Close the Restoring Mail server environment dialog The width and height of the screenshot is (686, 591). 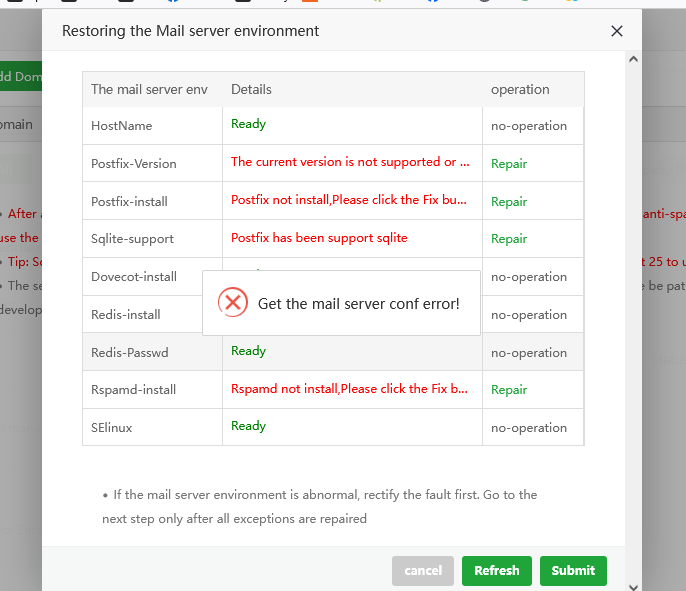[617, 31]
